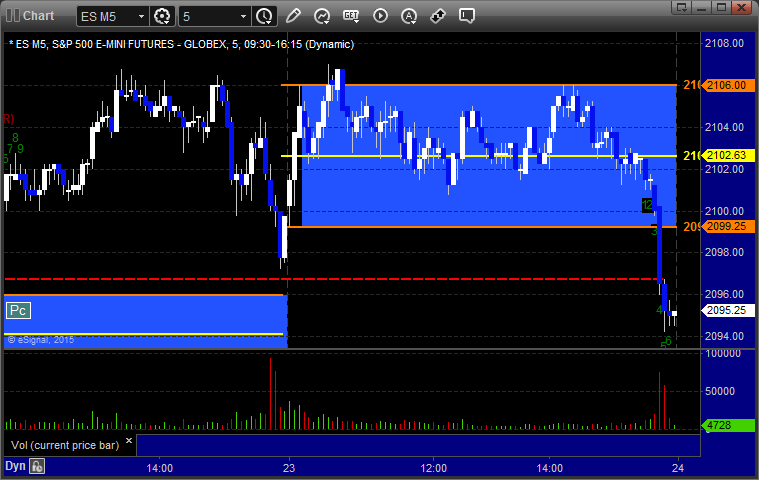Toggle the time lock icon beside Dyn
759x480 pixels.
37,466
